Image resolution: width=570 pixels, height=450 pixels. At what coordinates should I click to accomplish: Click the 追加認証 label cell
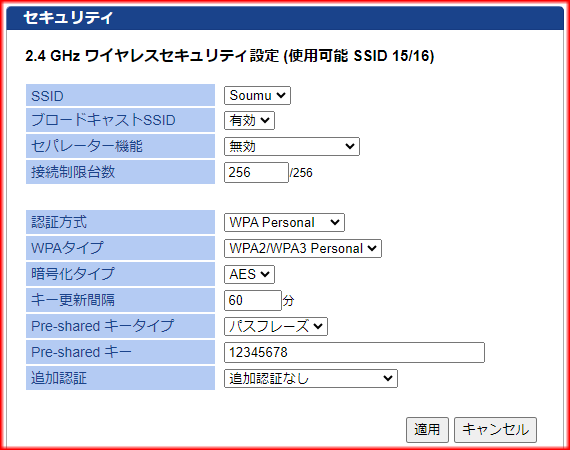tap(120, 378)
